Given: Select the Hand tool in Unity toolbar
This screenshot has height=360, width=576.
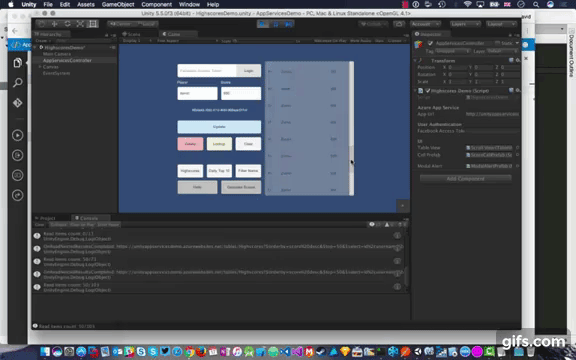Looking at the screenshot, I should coord(42,24).
